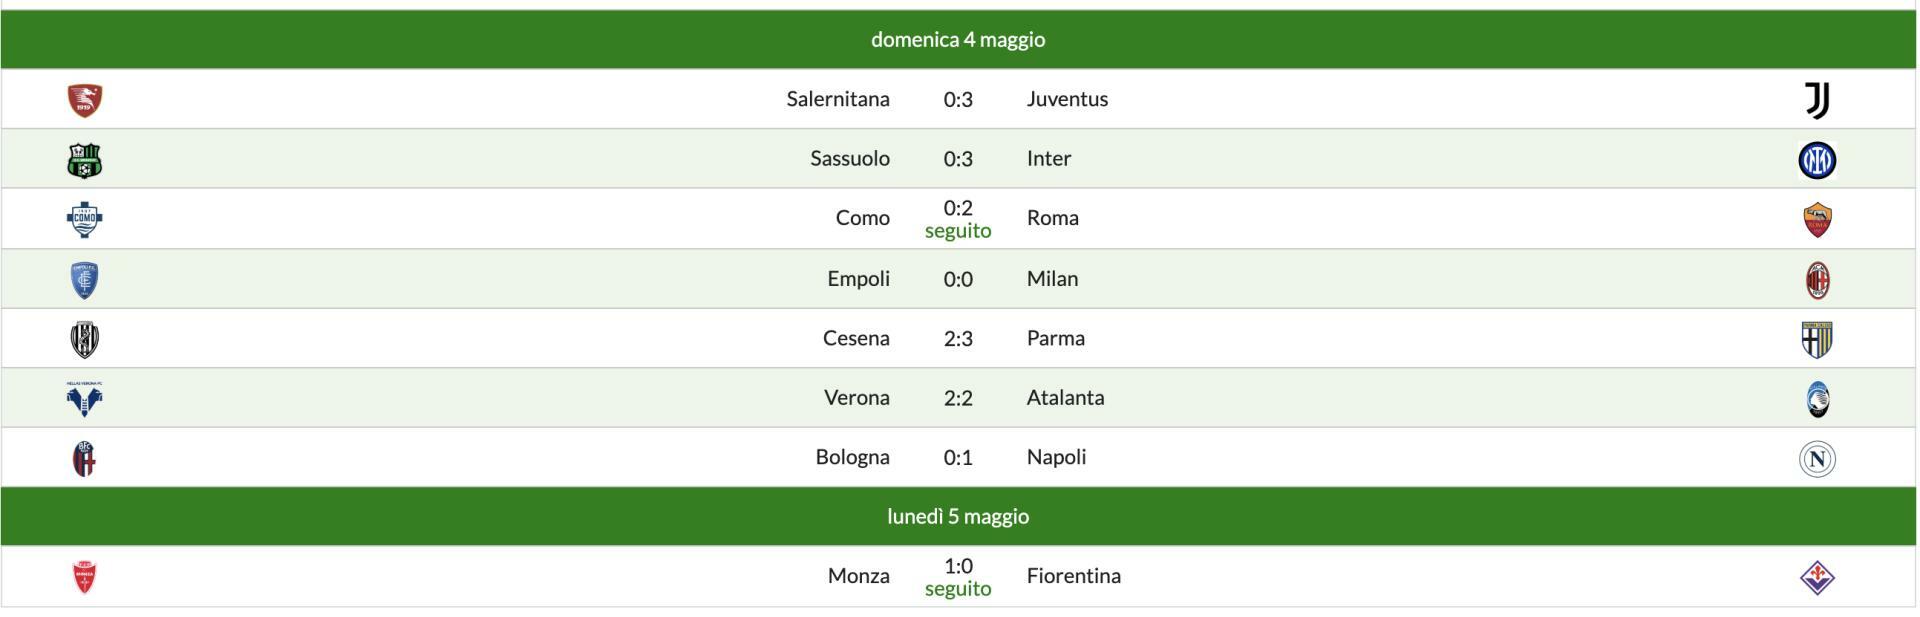Click the Cesena club crest
Image resolution: width=1920 pixels, height=617 pixels.
tap(85, 340)
